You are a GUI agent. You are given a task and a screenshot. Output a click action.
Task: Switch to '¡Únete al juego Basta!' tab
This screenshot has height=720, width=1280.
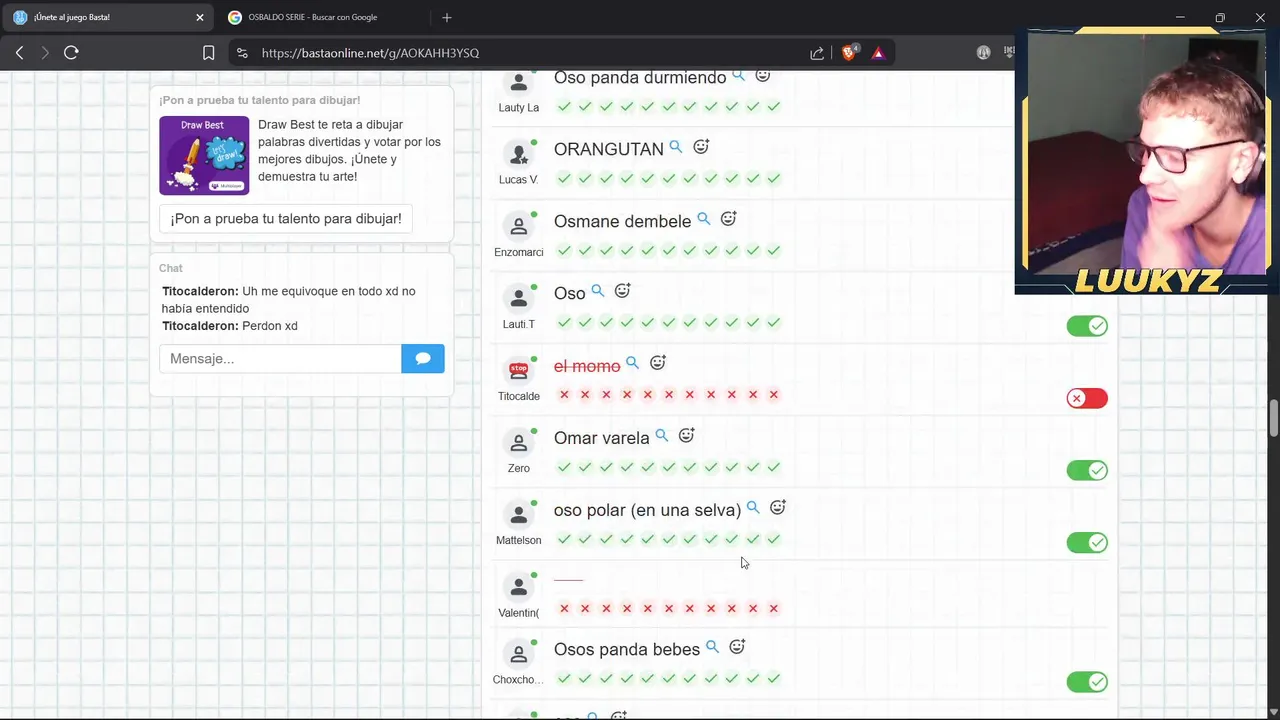108,17
